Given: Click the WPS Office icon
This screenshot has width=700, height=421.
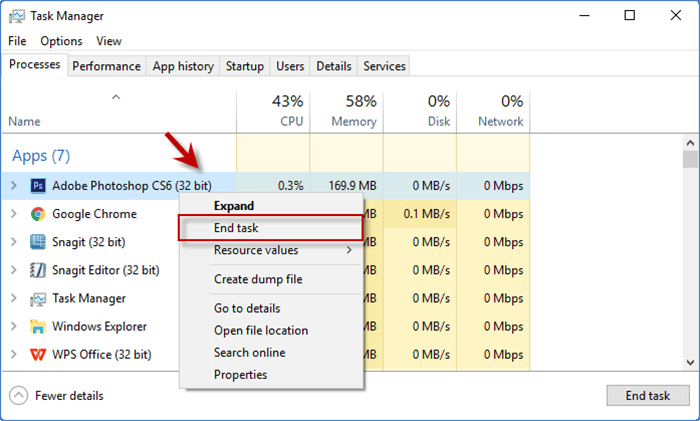Looking at the screenshot, I should pyautogui.click(x=38, y=354).
